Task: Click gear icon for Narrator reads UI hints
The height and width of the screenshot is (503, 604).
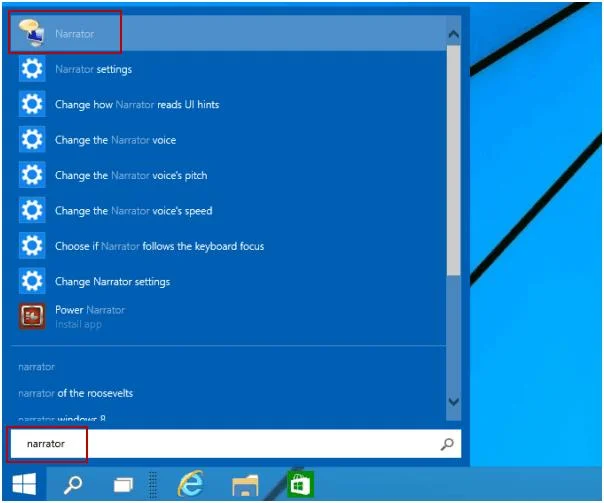Action: (32, 104)
